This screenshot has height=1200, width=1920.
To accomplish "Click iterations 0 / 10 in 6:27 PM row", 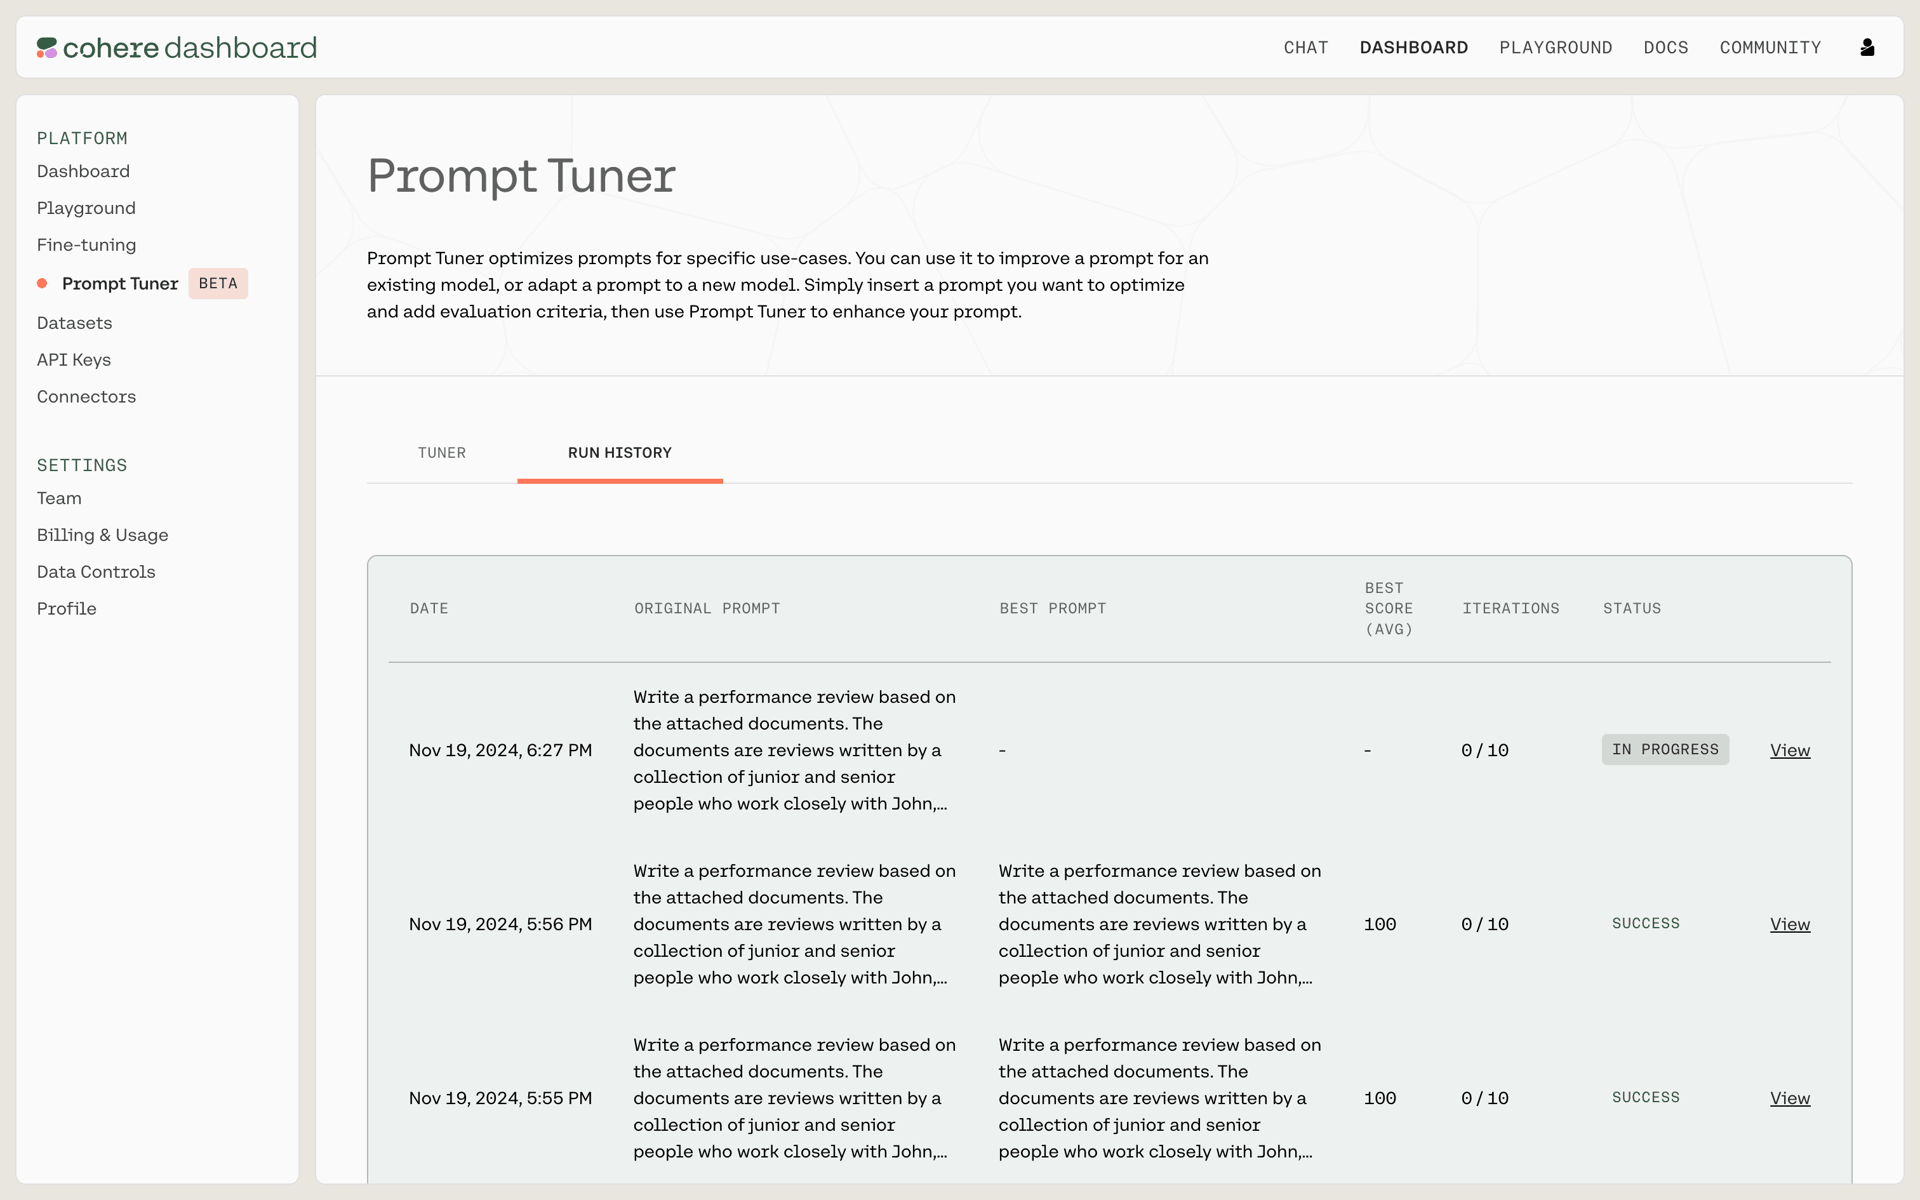I will [x=1485, y=750].
